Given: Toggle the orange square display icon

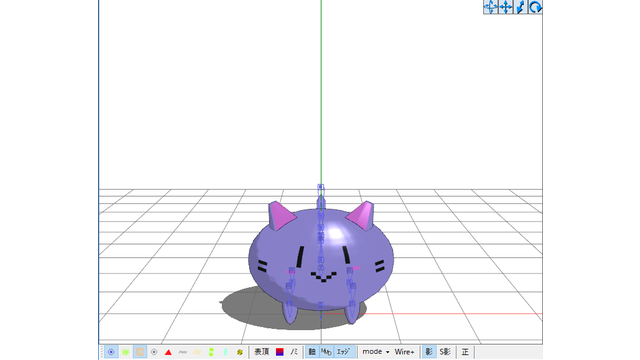Looking at the screenshot, I should (x=140, y=352).
